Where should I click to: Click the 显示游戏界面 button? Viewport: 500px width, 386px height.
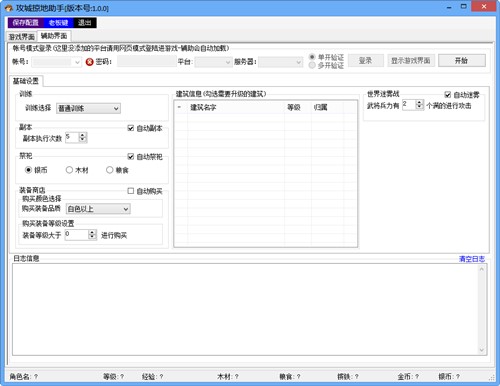coord(411,61)
